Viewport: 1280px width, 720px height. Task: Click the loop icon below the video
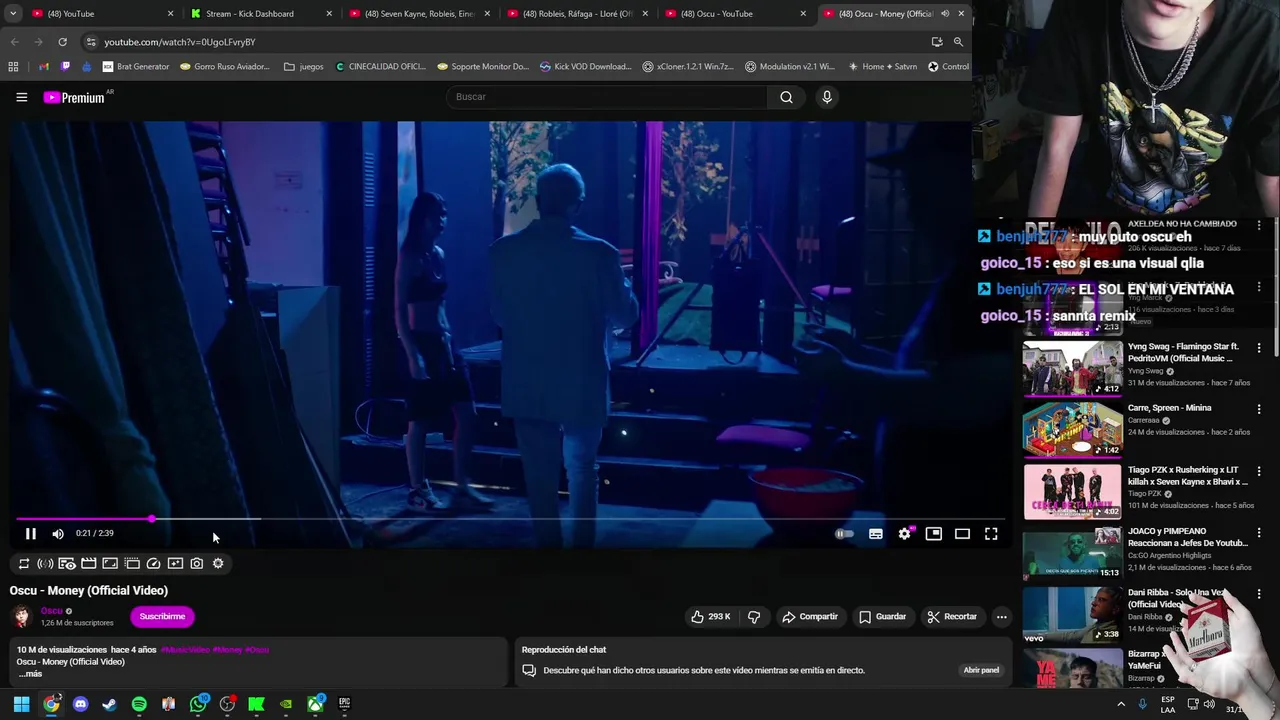coord(24,564)
